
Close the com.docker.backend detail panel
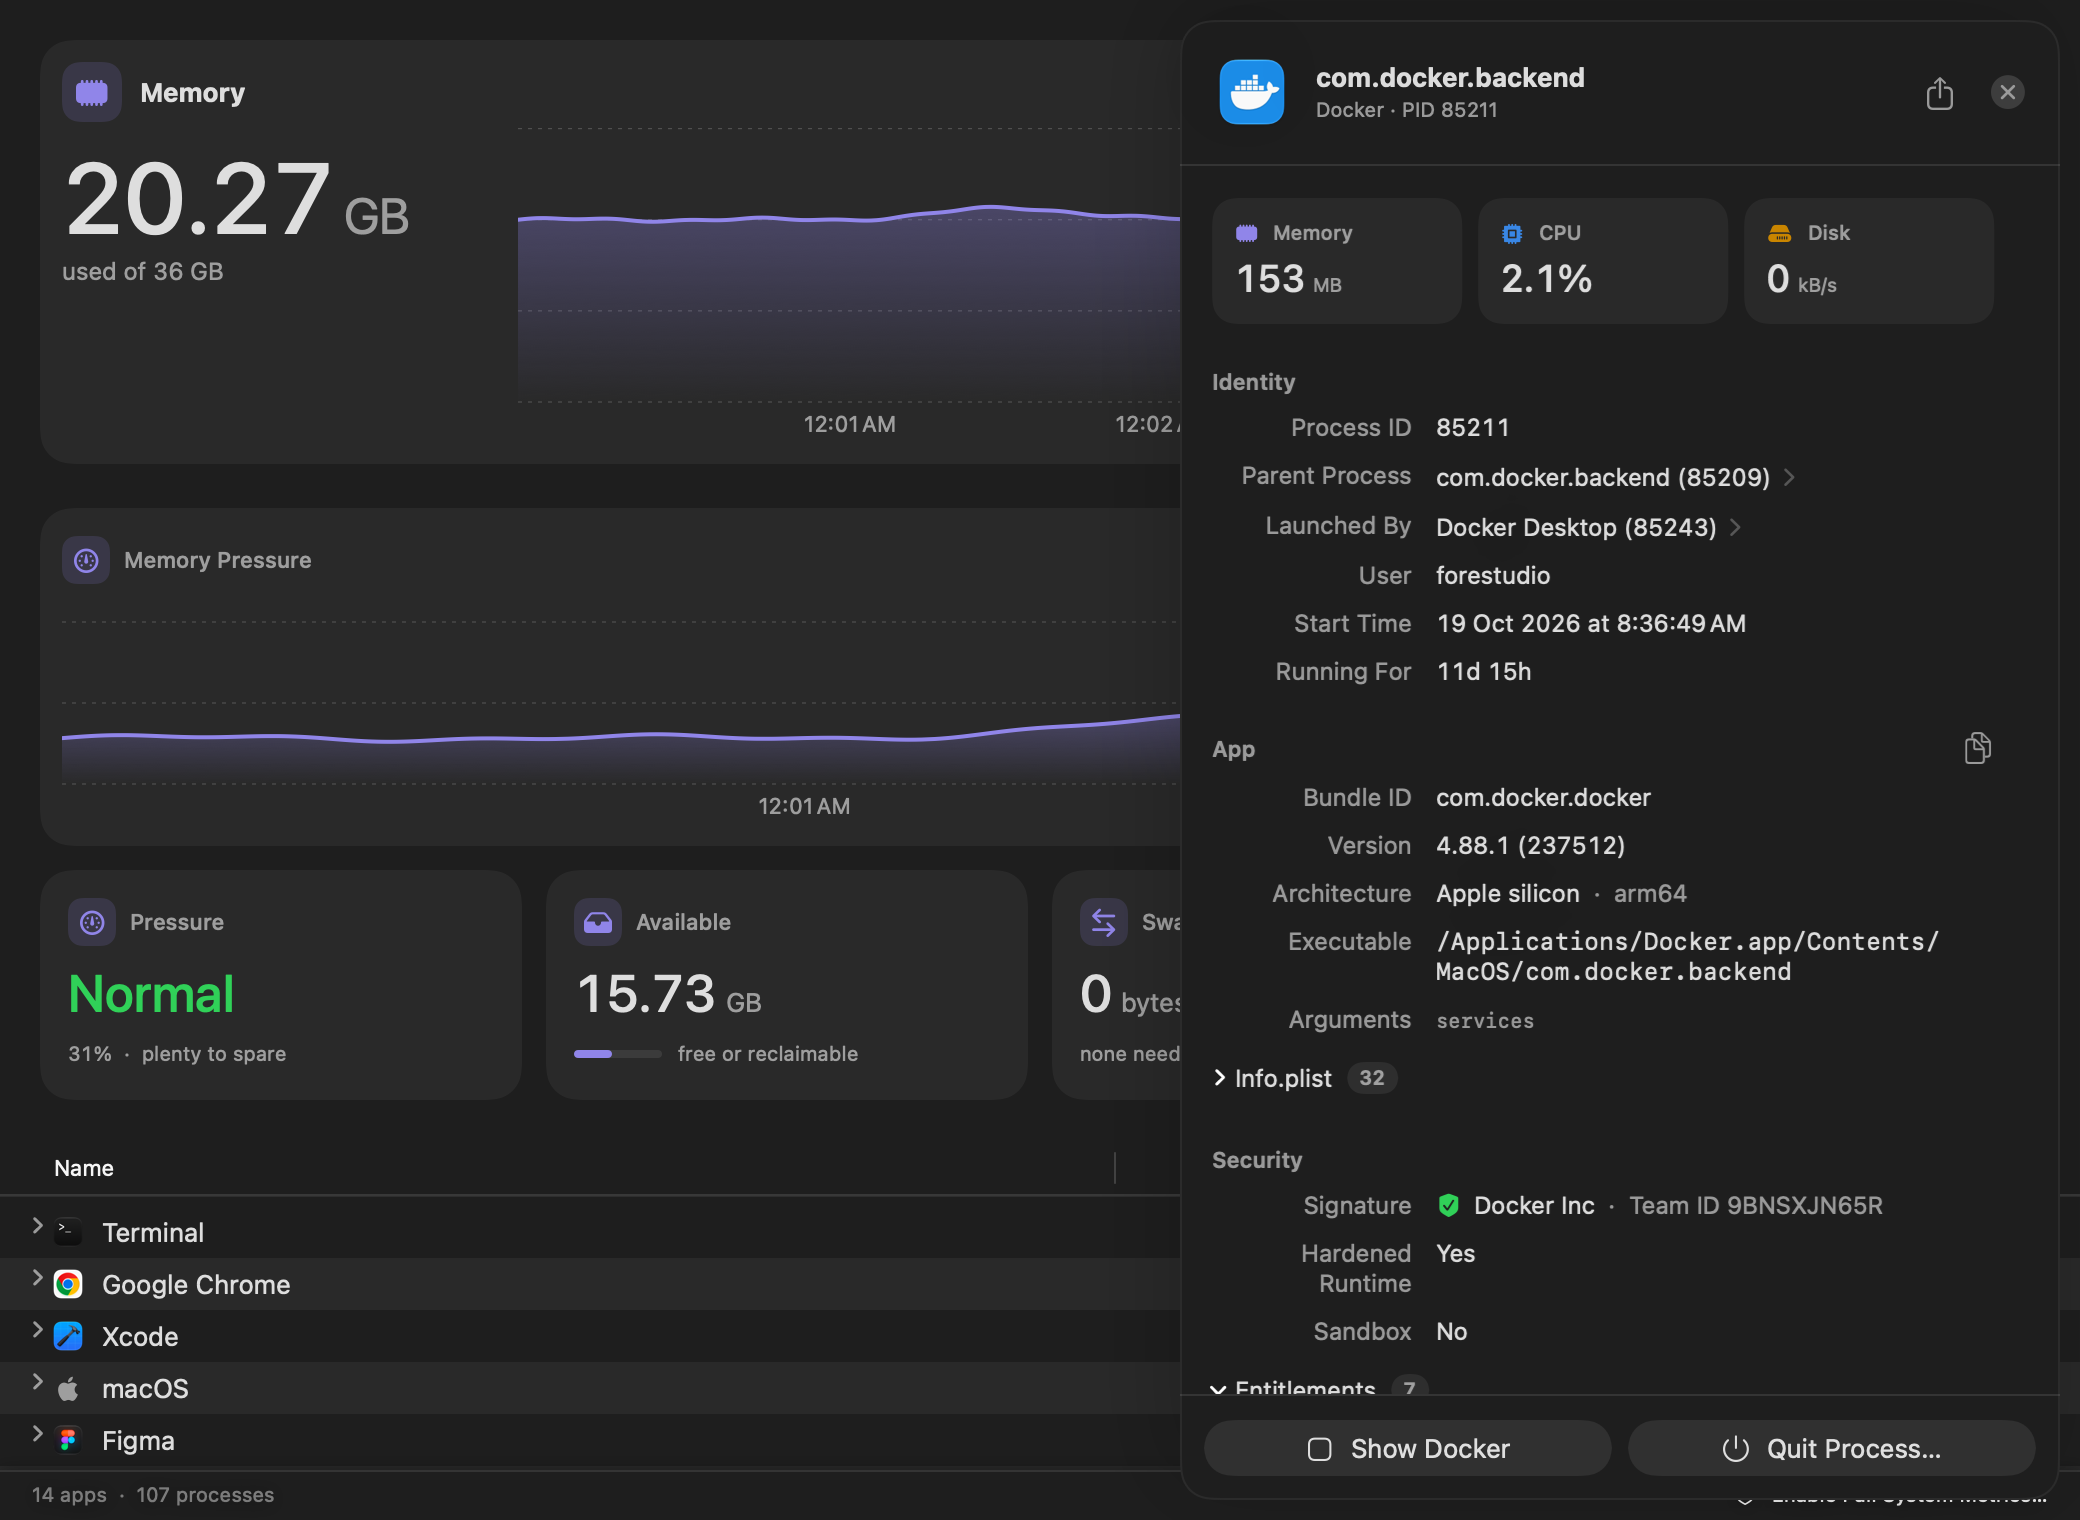tap(2007, 92)
